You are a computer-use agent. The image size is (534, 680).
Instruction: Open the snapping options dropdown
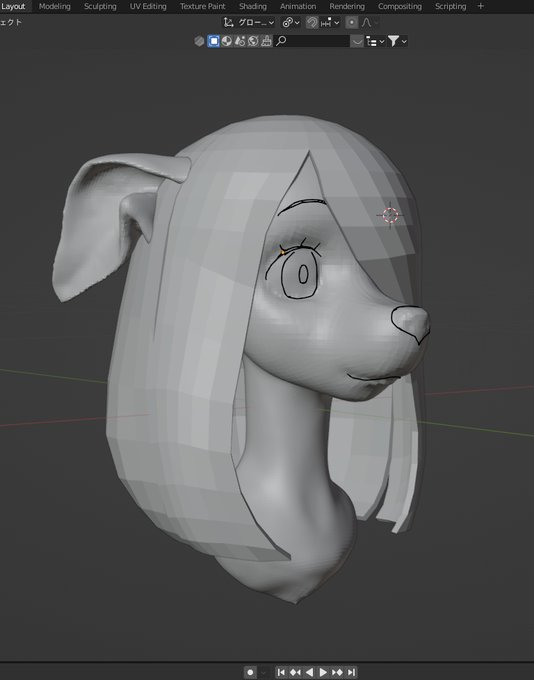pyautogui.click(x=330, y=23)
